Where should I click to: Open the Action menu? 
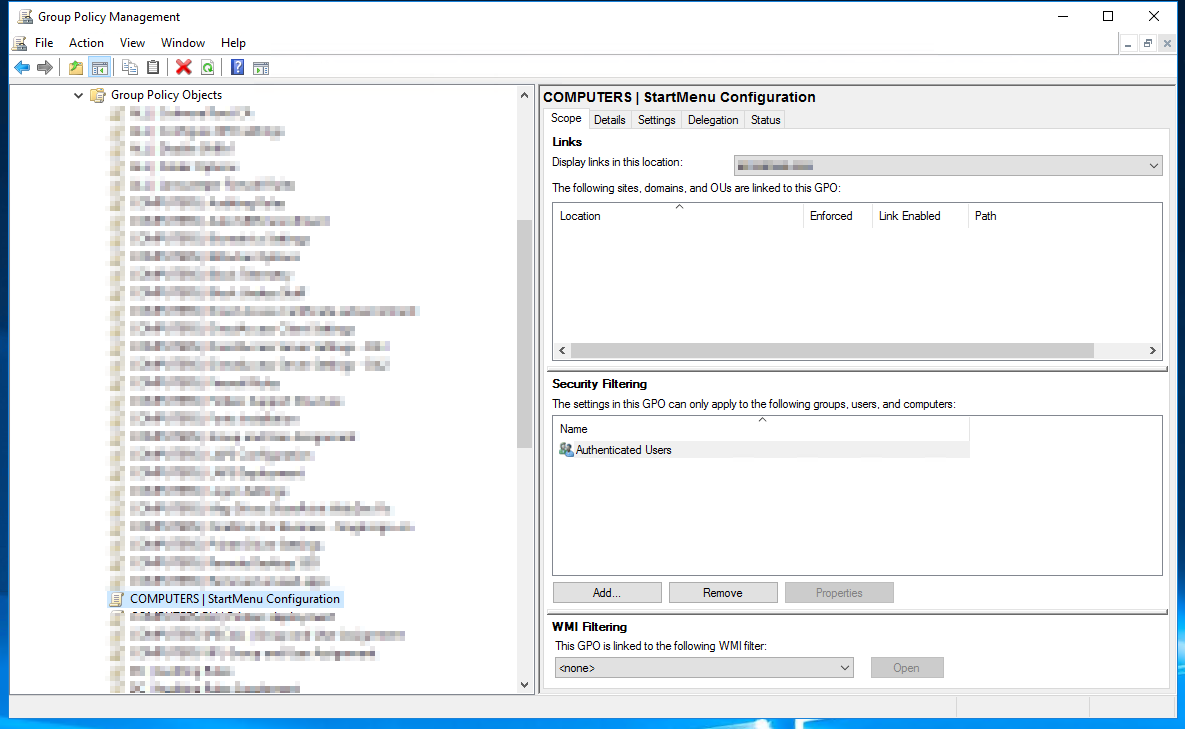point(86,43)
